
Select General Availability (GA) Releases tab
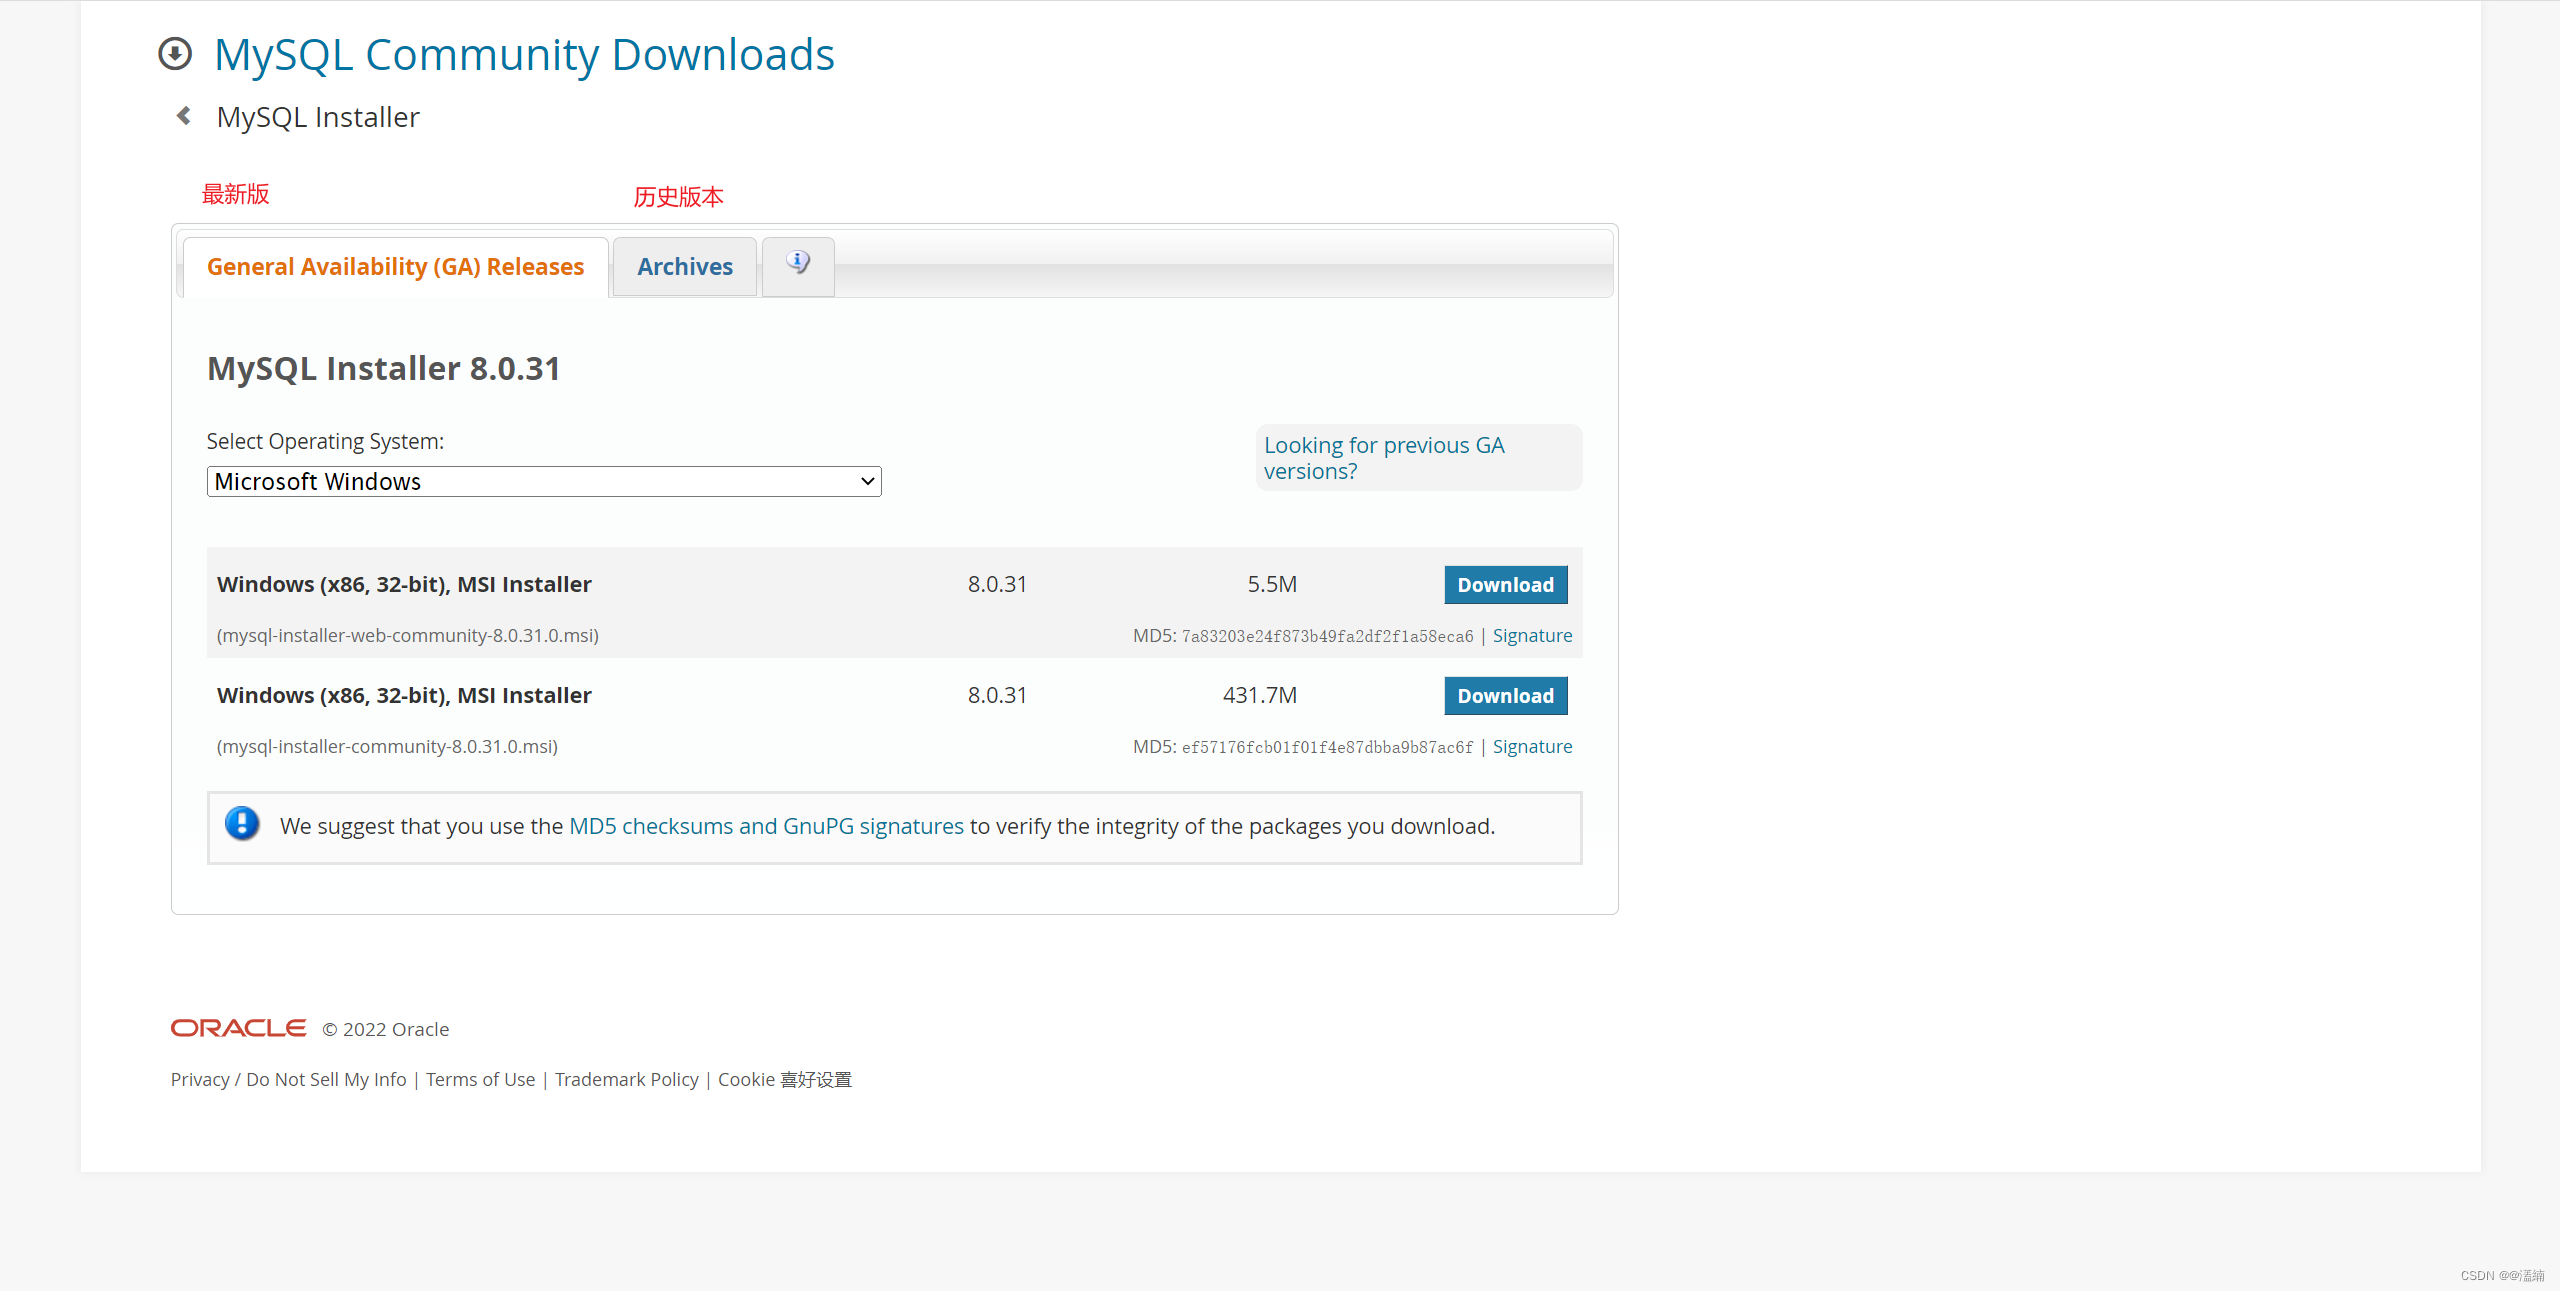[395, 267]
